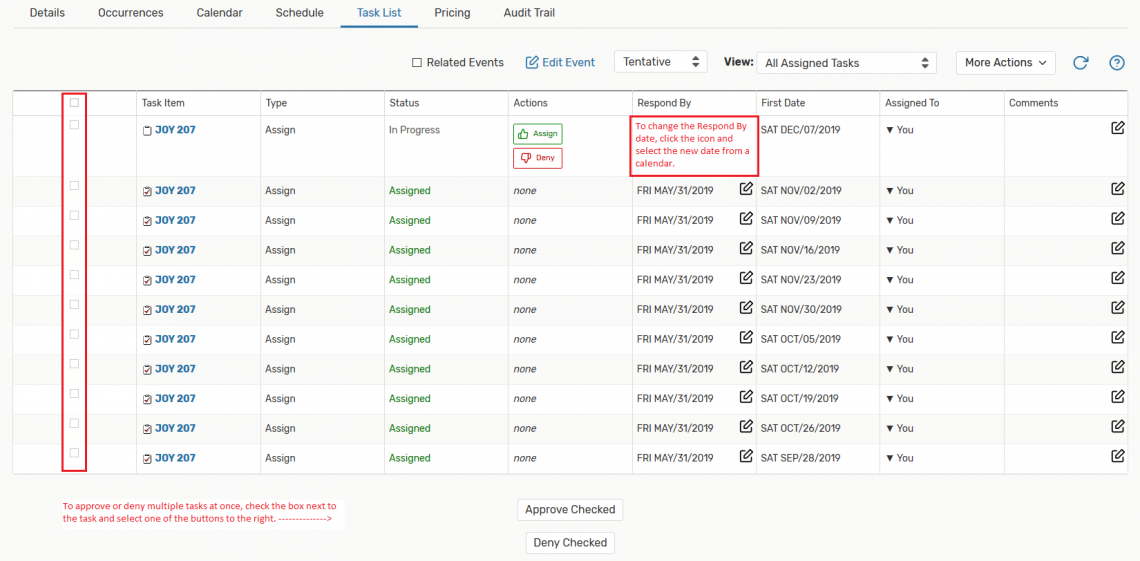
Task: Click comments edit icon for SAT NOV/16/2019 row
Action: pyautogui.click(x=1118, y=248)
